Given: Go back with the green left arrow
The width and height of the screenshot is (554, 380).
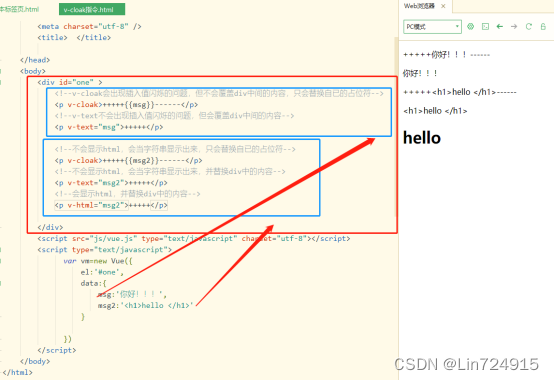Looking at the screenshot, I should (500, 26).
